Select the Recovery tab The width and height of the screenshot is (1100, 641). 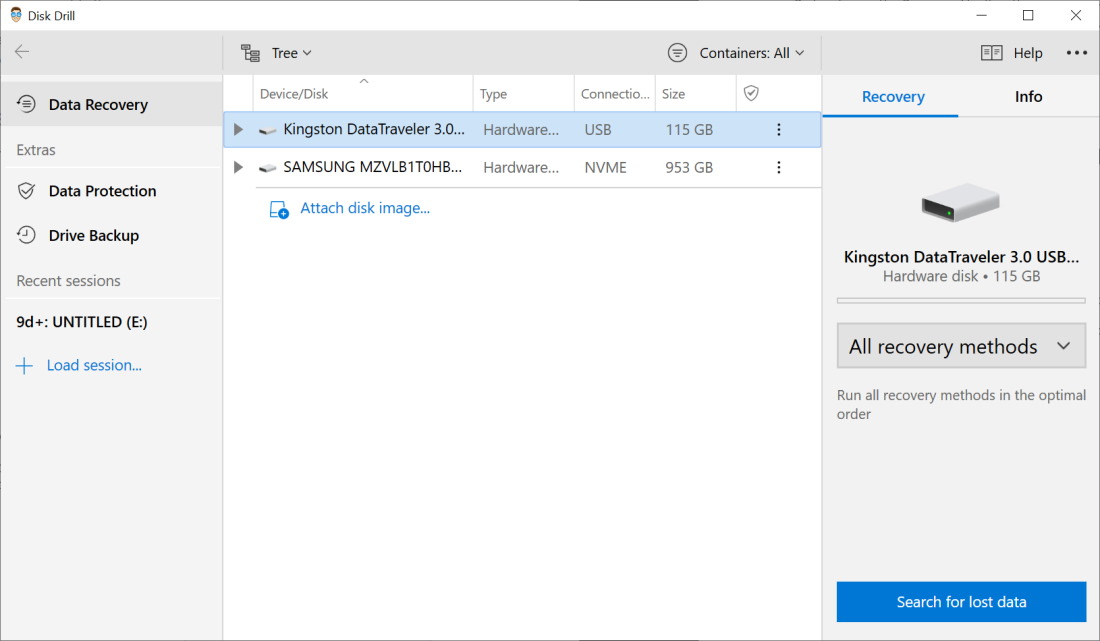point(892,97)
